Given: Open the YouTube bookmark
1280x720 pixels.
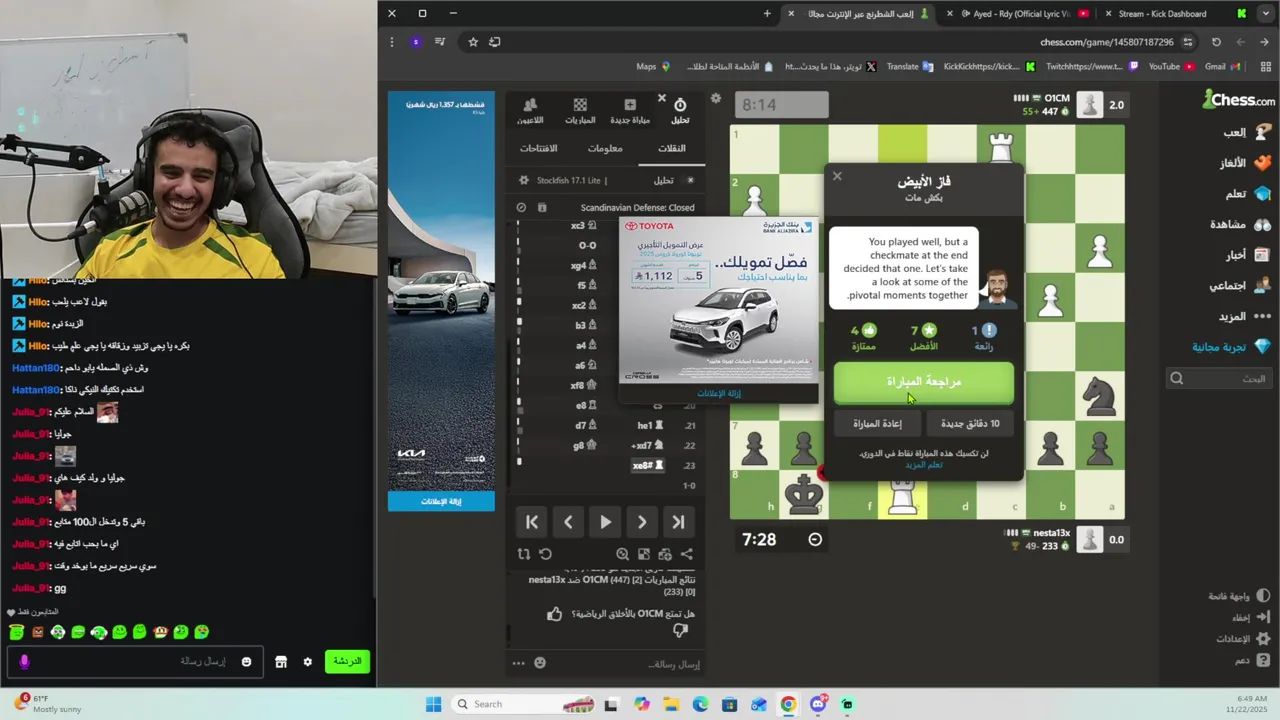Looking at the screenshot, I should (x=1171, y=67).
